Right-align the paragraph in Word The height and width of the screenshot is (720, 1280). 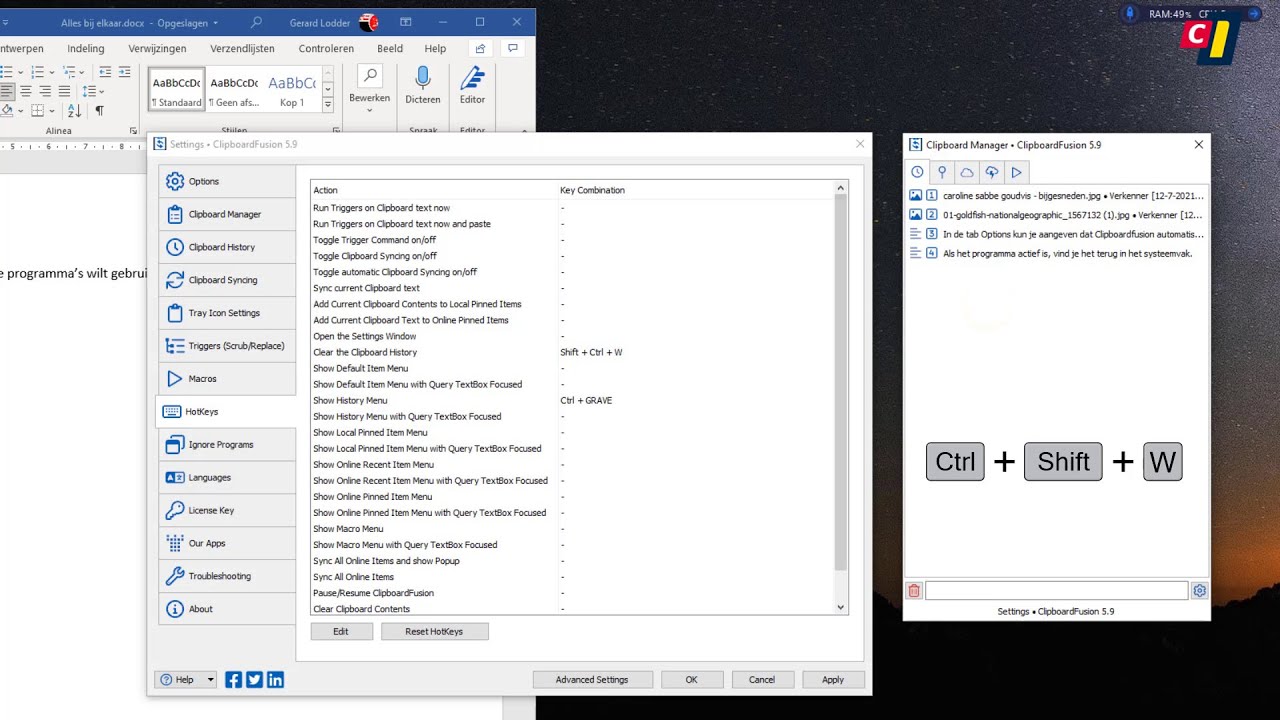(x=45, y=91)
